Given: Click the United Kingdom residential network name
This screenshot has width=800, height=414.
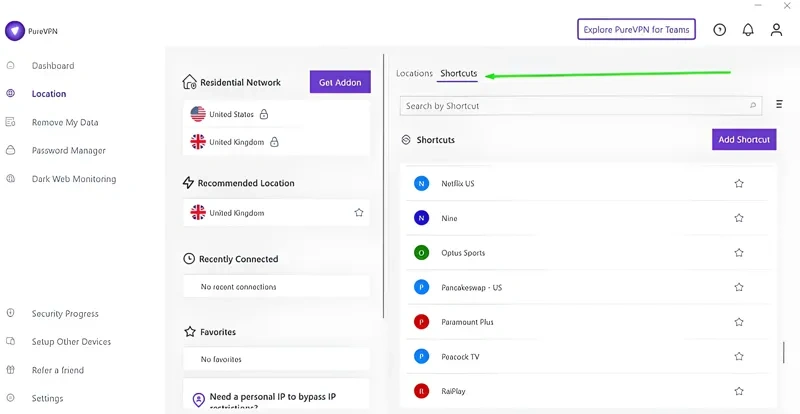Looking at the screenshot, I should (x=237, y=142).
